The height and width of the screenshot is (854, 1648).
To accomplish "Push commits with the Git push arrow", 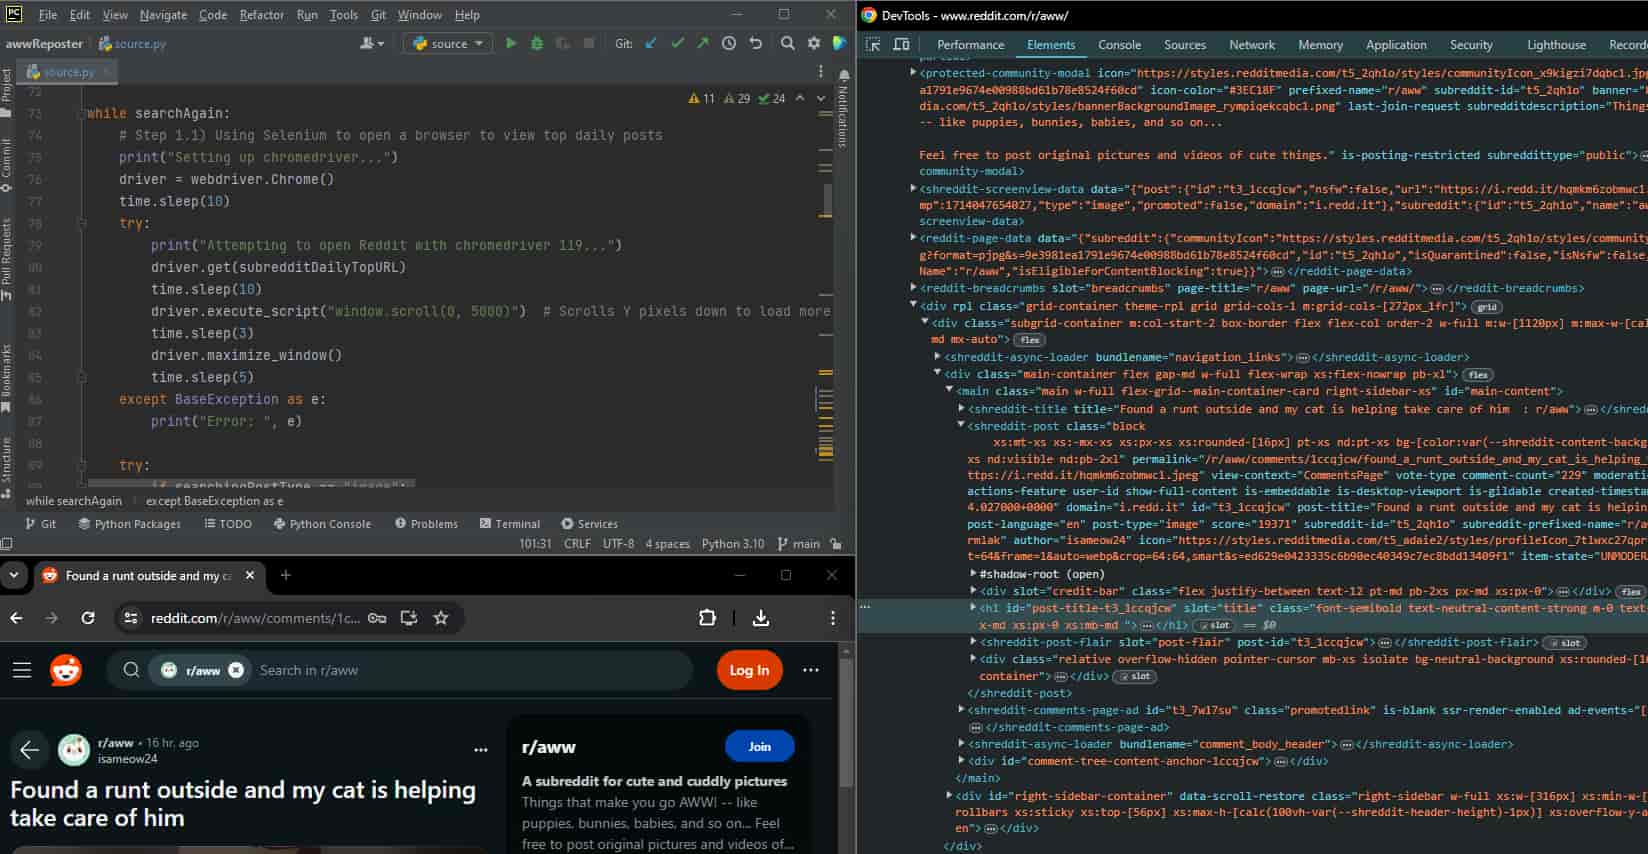I will pyautogui.click(x=703, y=43).
